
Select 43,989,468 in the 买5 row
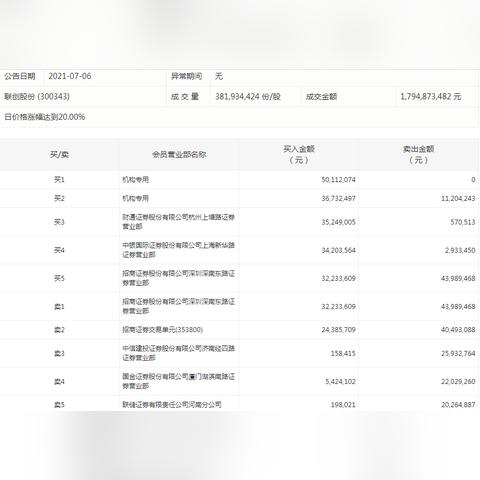tap(458, 278)
